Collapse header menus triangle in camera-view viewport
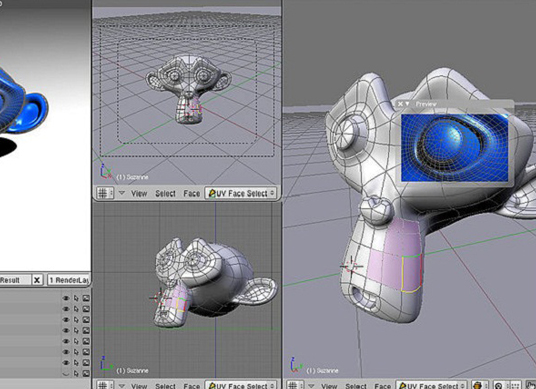 coord(121,193)
